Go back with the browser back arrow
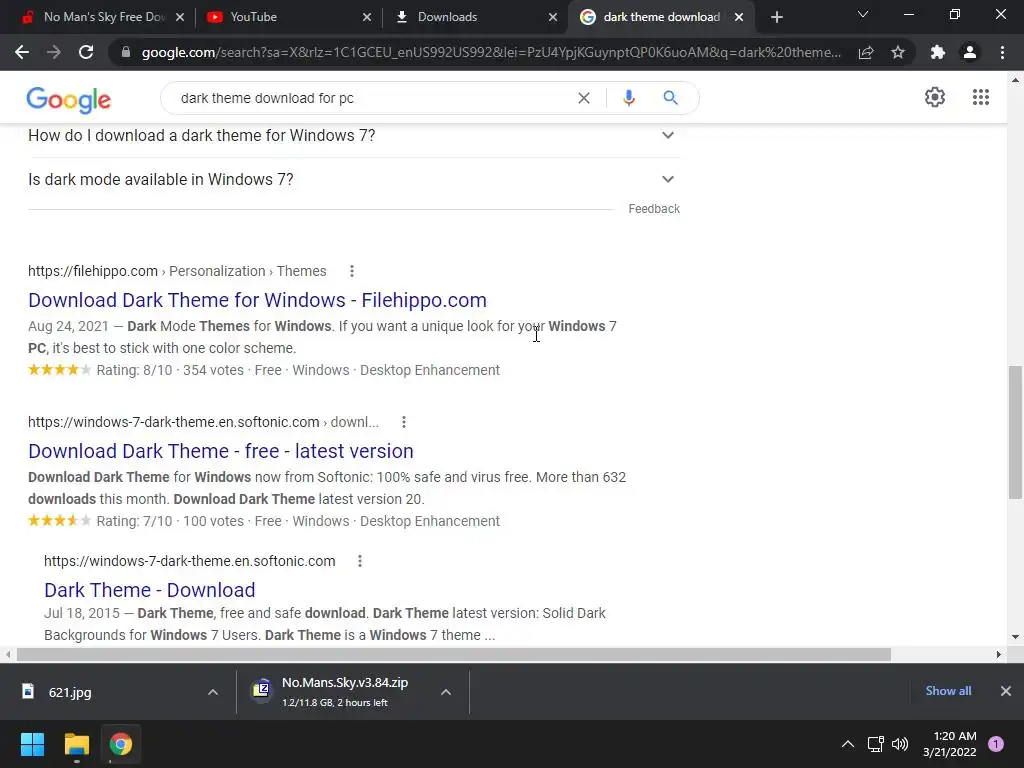This screenshot has width=1024, height=768. click(22, 52)
